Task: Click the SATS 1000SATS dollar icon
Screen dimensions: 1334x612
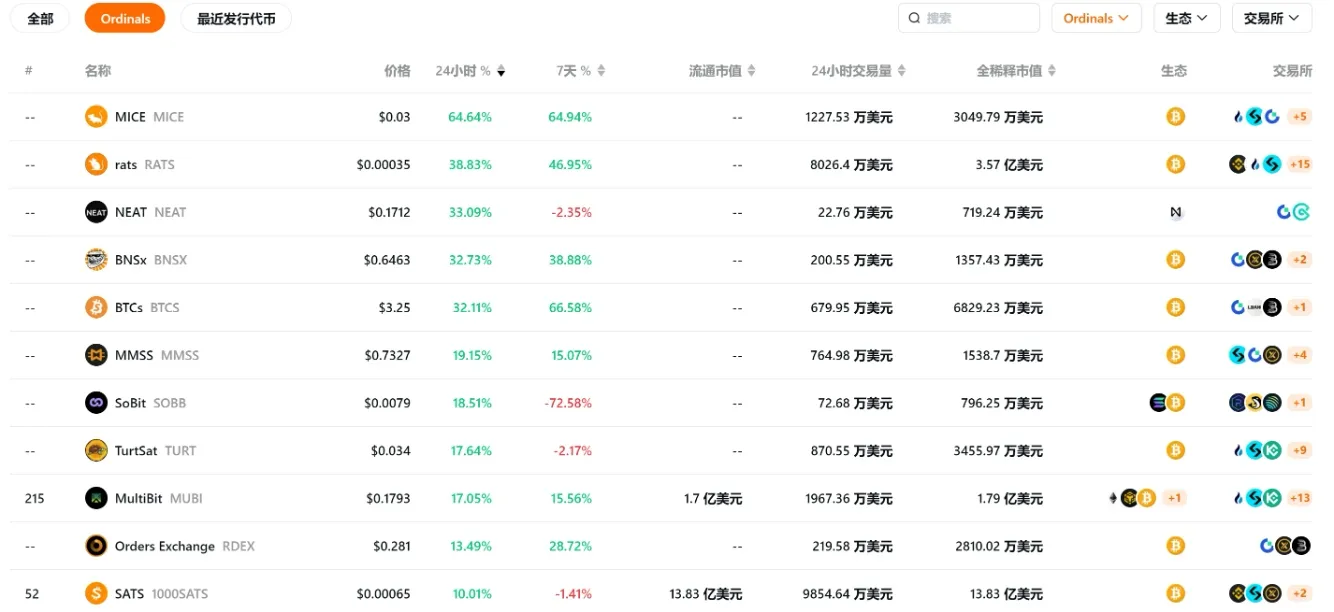Action: coord(96,594)
